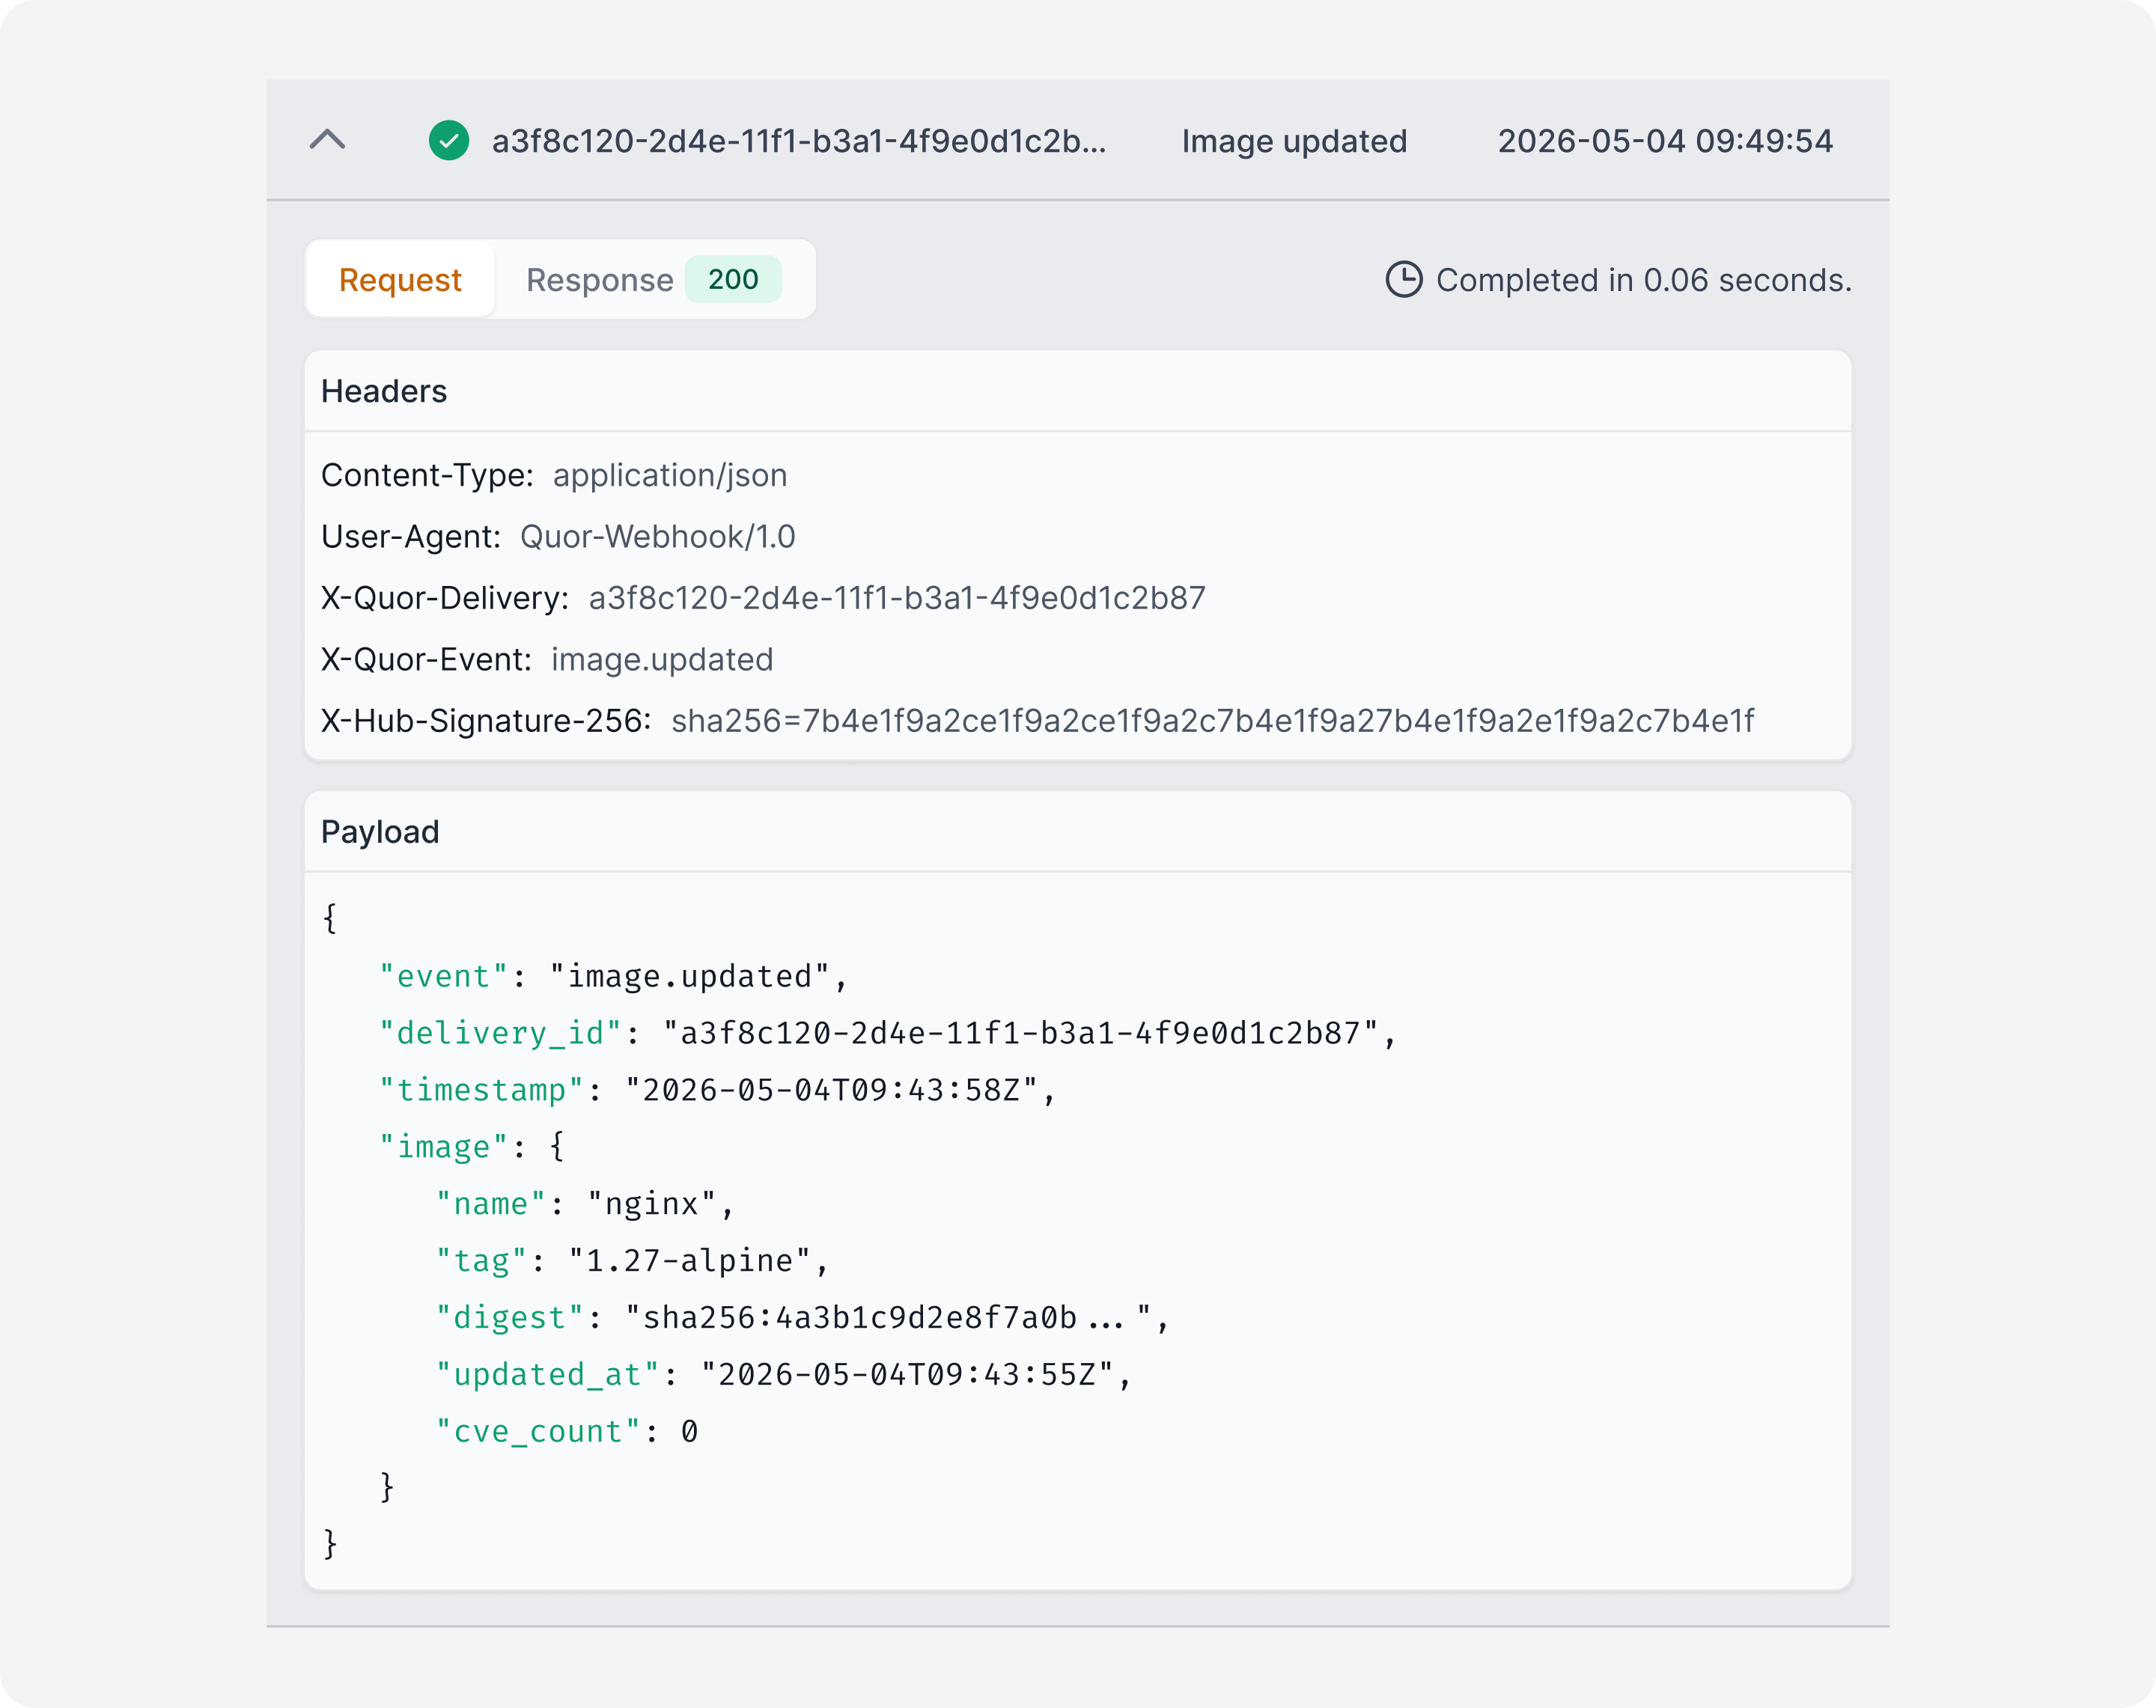Click the clock icon beside completion time

pyautogui.click(x=1404, y=280)
